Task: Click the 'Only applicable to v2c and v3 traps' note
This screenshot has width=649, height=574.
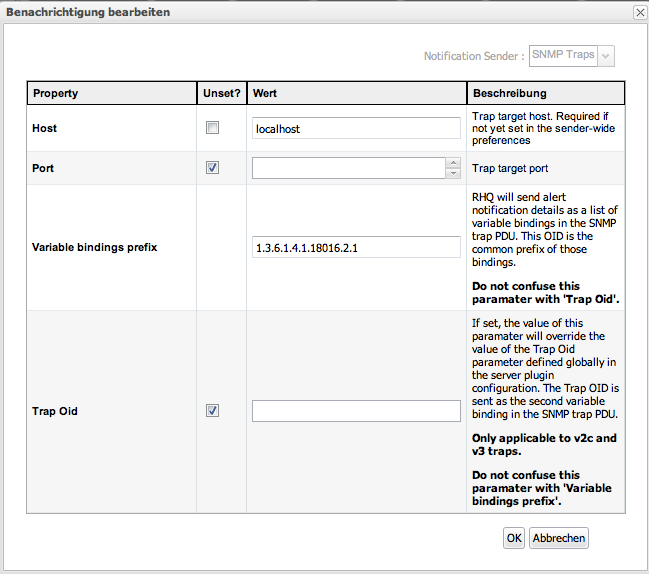Action: click(x=544, y=444)
